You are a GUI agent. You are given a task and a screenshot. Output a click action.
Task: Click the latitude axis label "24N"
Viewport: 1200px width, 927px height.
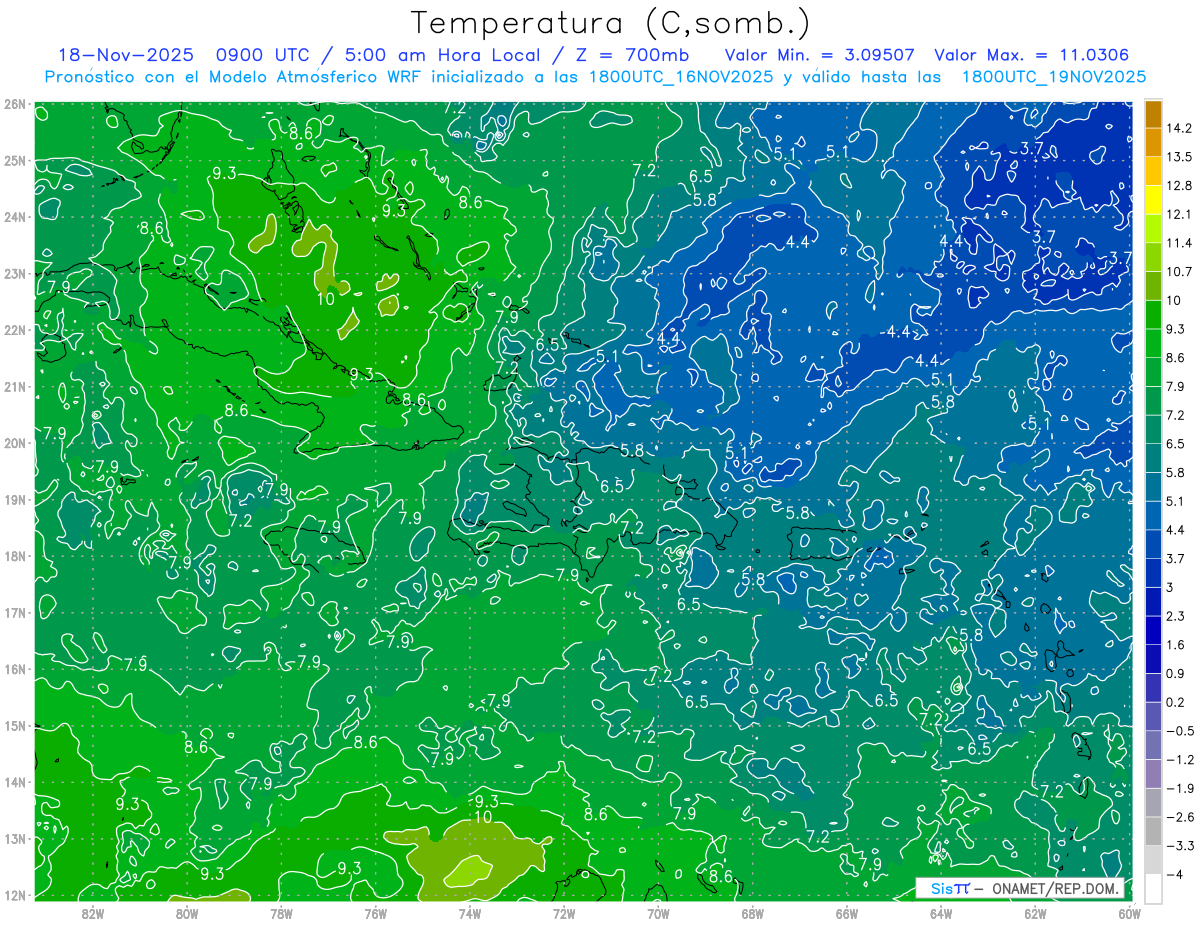15,217
